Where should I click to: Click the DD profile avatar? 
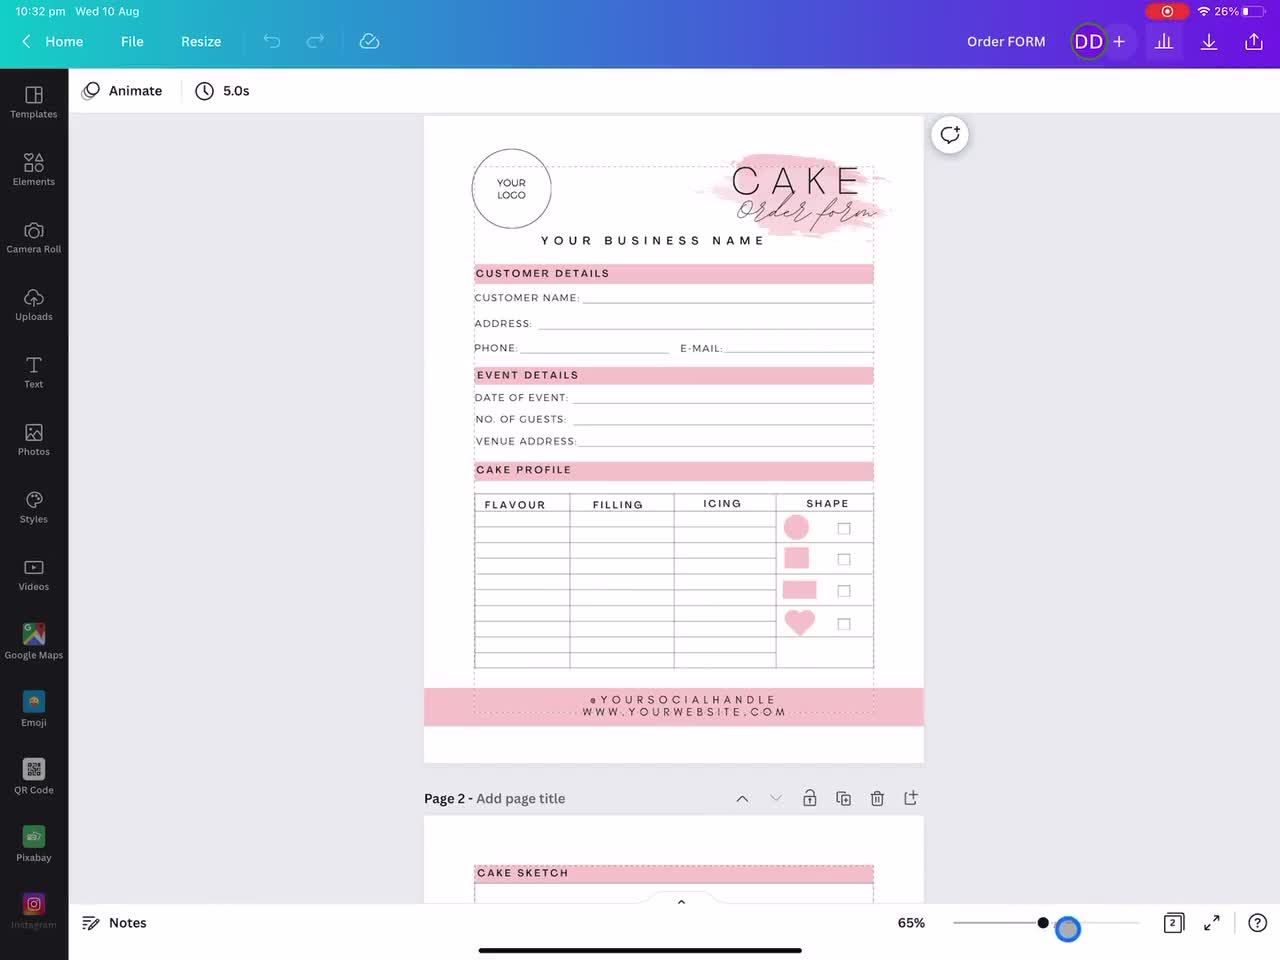pyautogui.click(x=1088, y=41)
